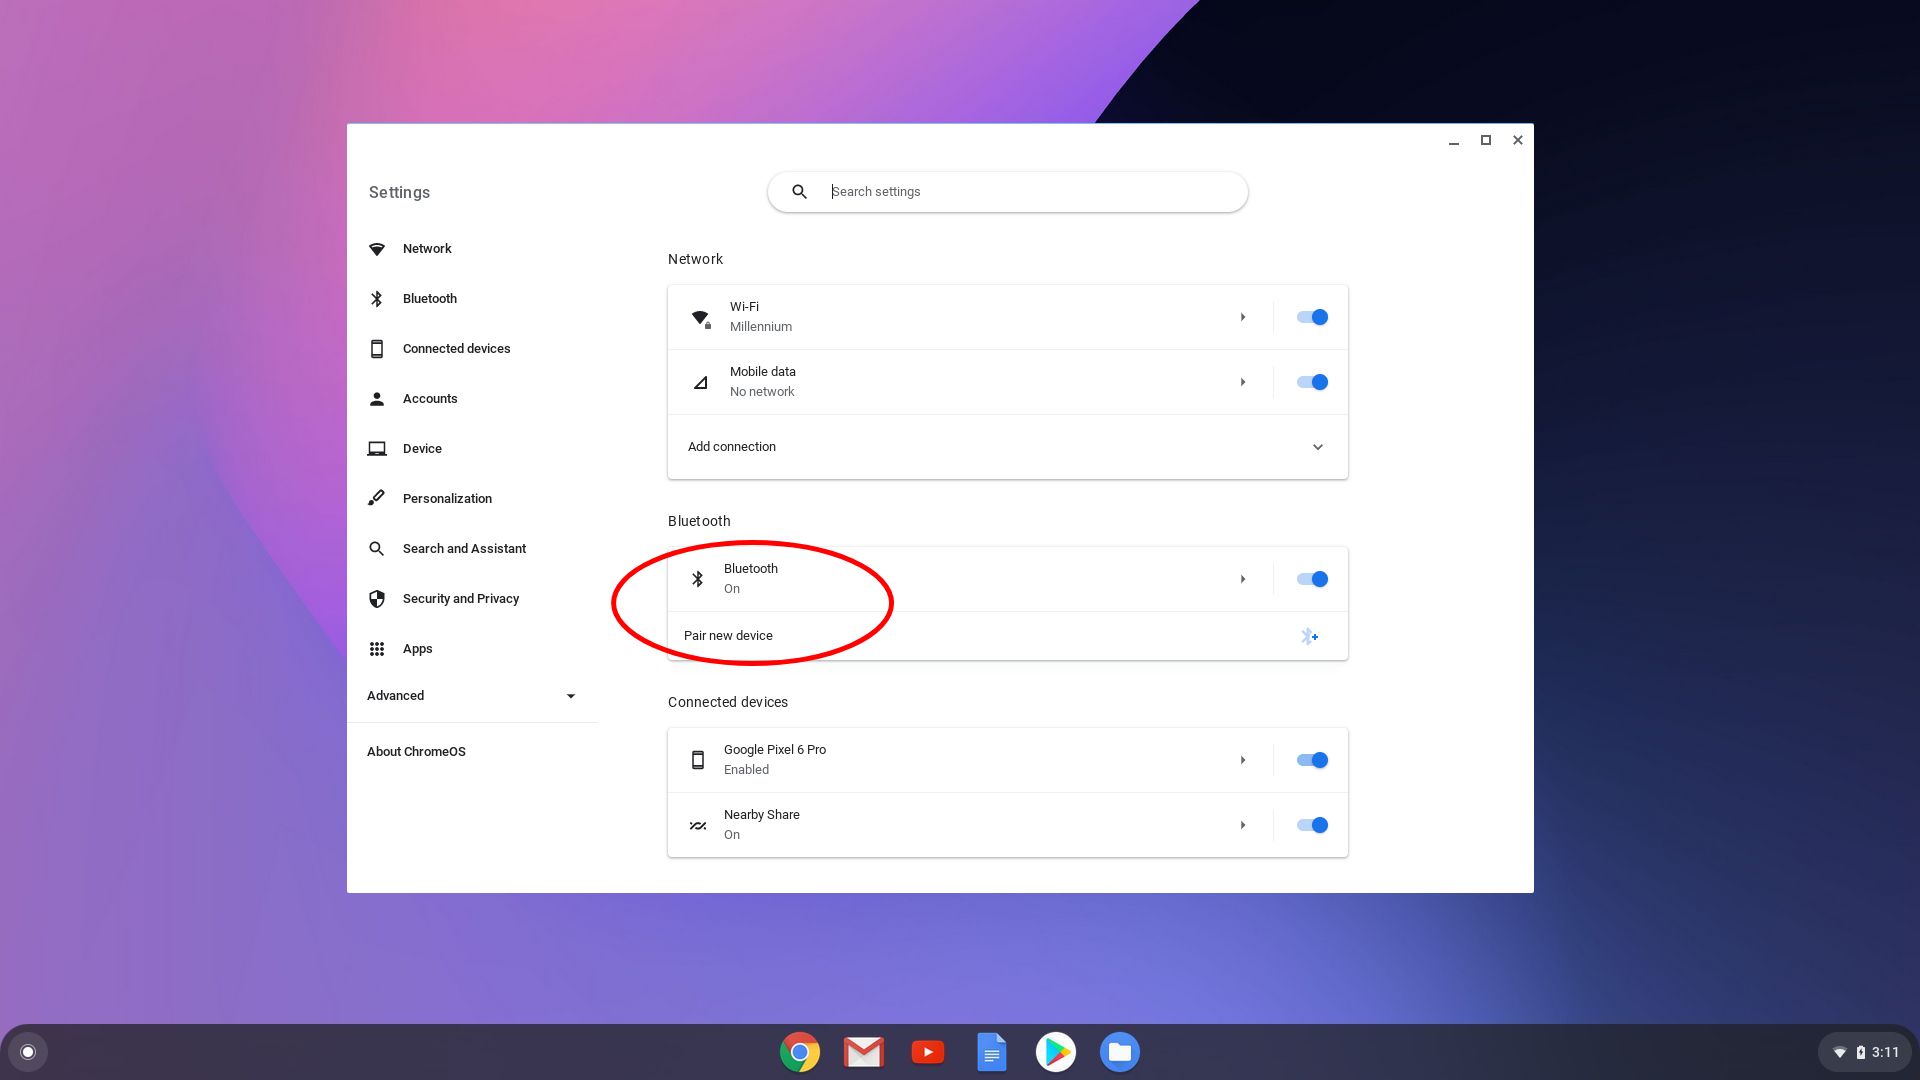The height and width of the screenshot is (1080, 1920).
Task: Select the Apps menu item in sidebar
Action: point(415,647)
